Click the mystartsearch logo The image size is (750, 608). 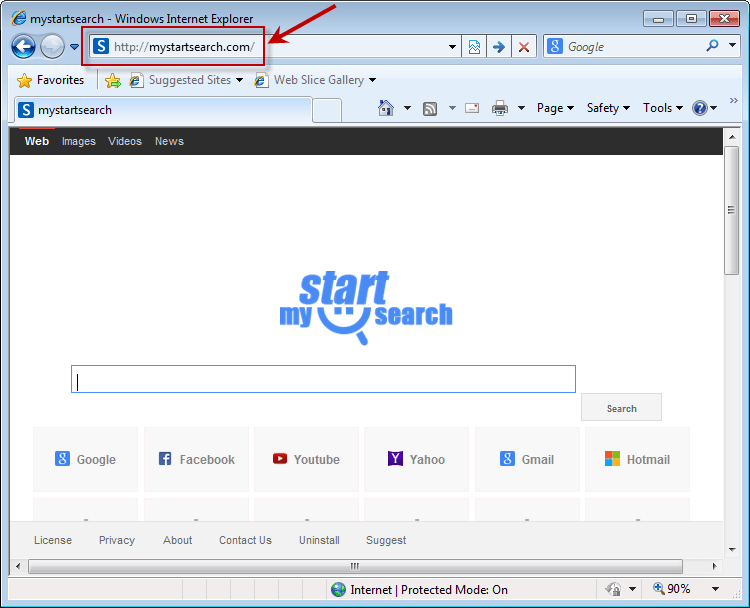366,307
